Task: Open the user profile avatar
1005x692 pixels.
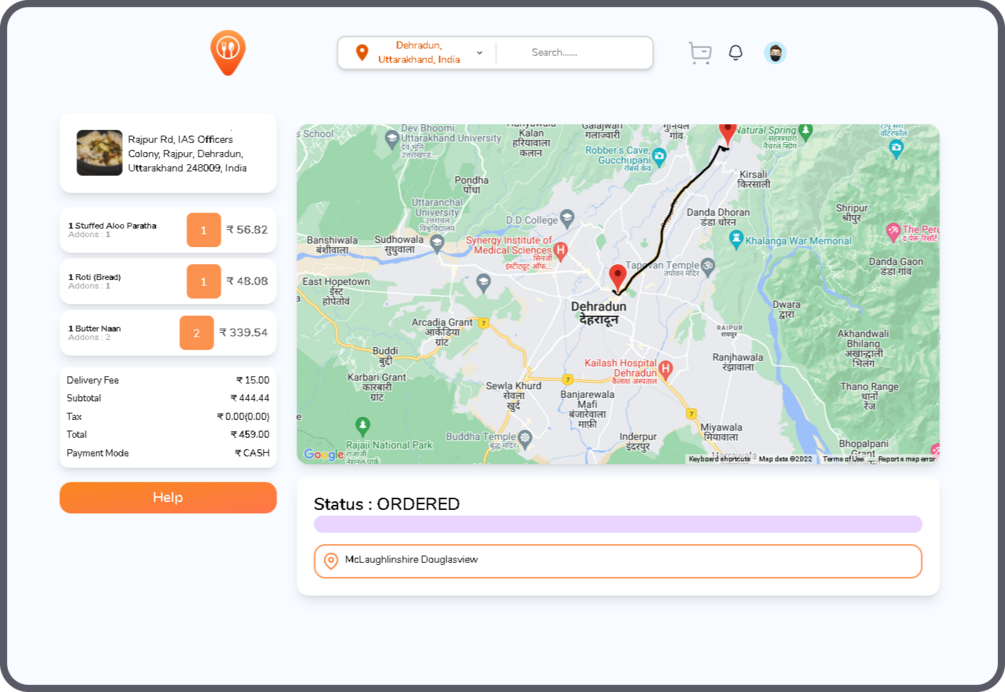Action: (x=775, y=53)
